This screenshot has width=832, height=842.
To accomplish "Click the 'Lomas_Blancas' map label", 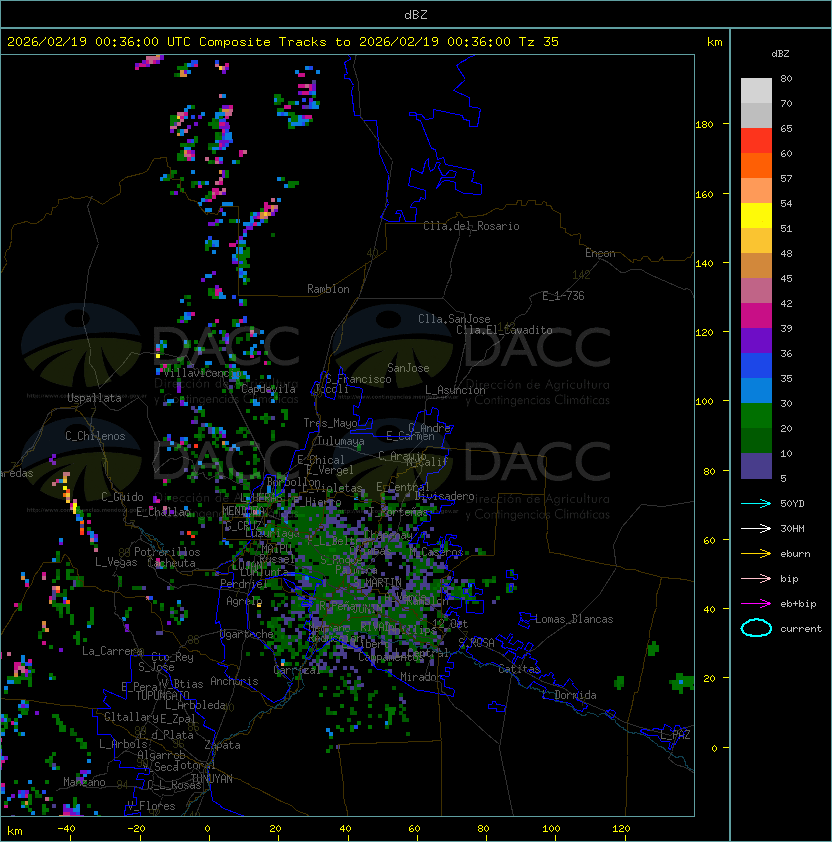I will (574, 619).
